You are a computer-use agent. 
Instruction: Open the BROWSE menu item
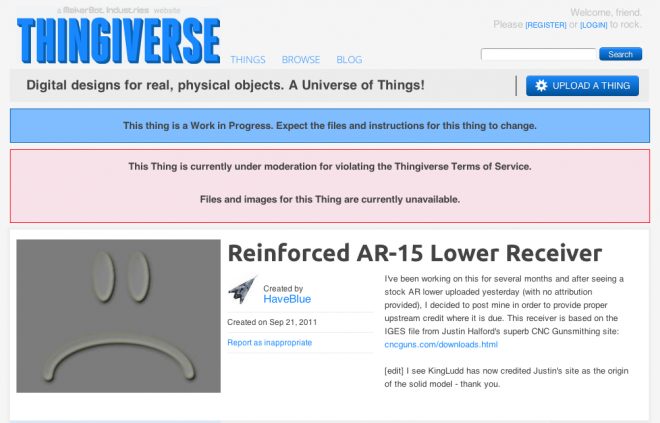[301, 60]
